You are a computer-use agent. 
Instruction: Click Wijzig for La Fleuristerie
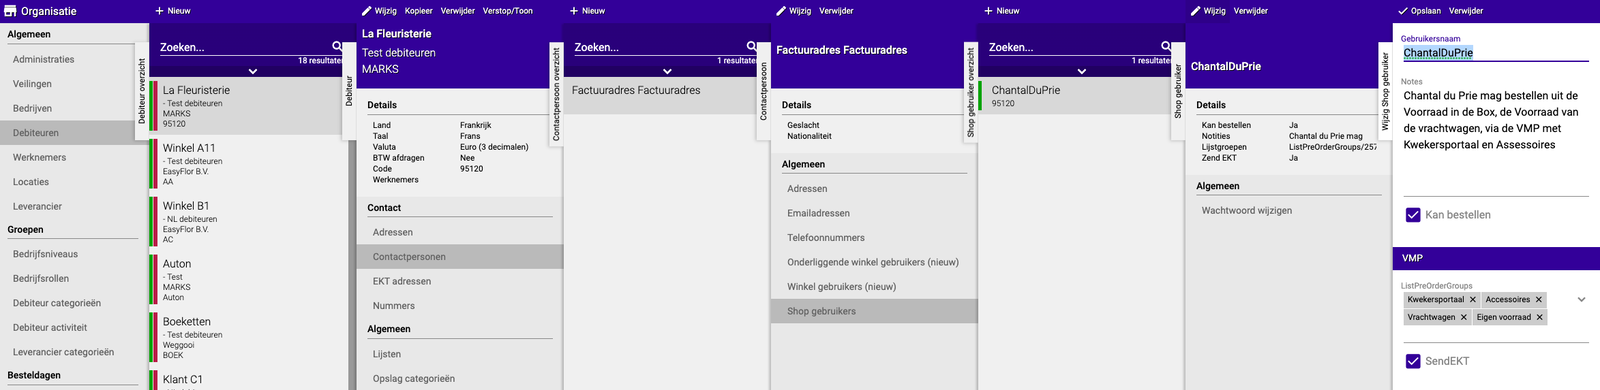click(x=379, y=11)
